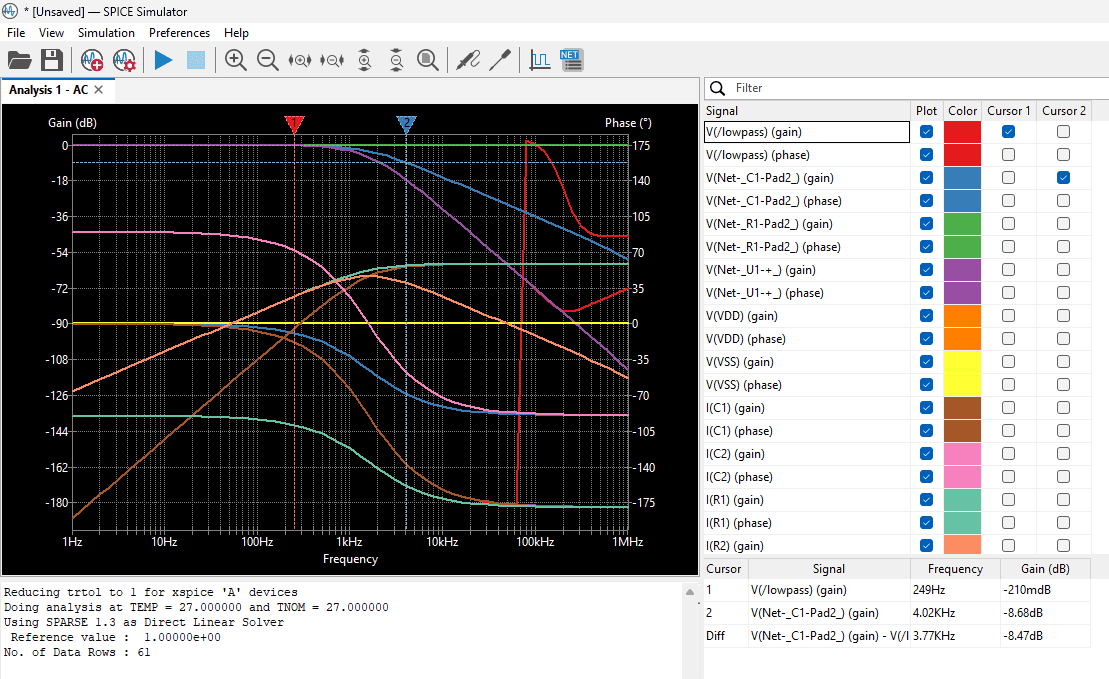Image resolution: width=1109 pixels, height=679 pixels.
Task: Uncheck Plot for V(/lowpass) (phase)
Action: [926, 154]
